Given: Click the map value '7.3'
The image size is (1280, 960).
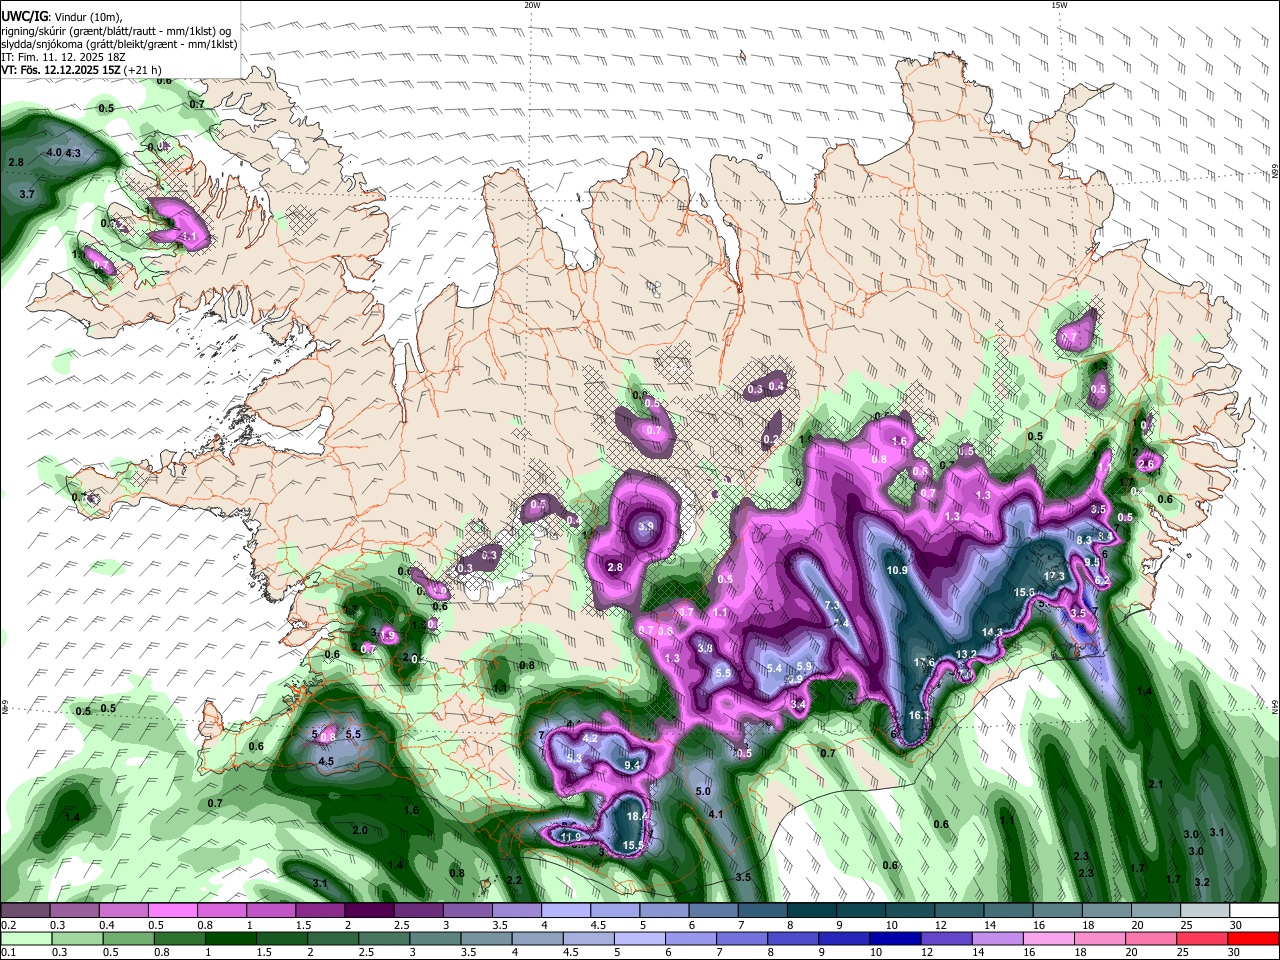Looking at the screenshot, I should pos(832,606).
